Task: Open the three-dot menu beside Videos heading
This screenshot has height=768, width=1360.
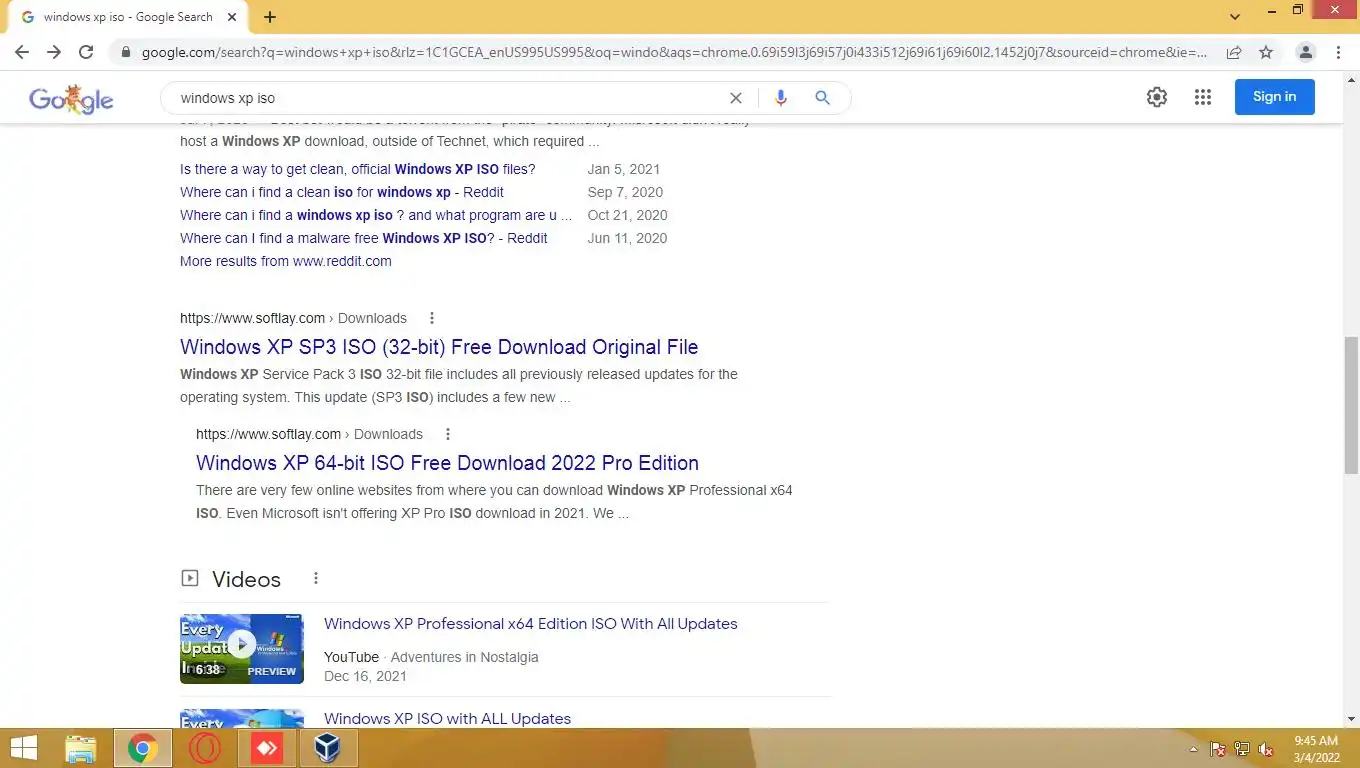Action: [x=316, y=578]
